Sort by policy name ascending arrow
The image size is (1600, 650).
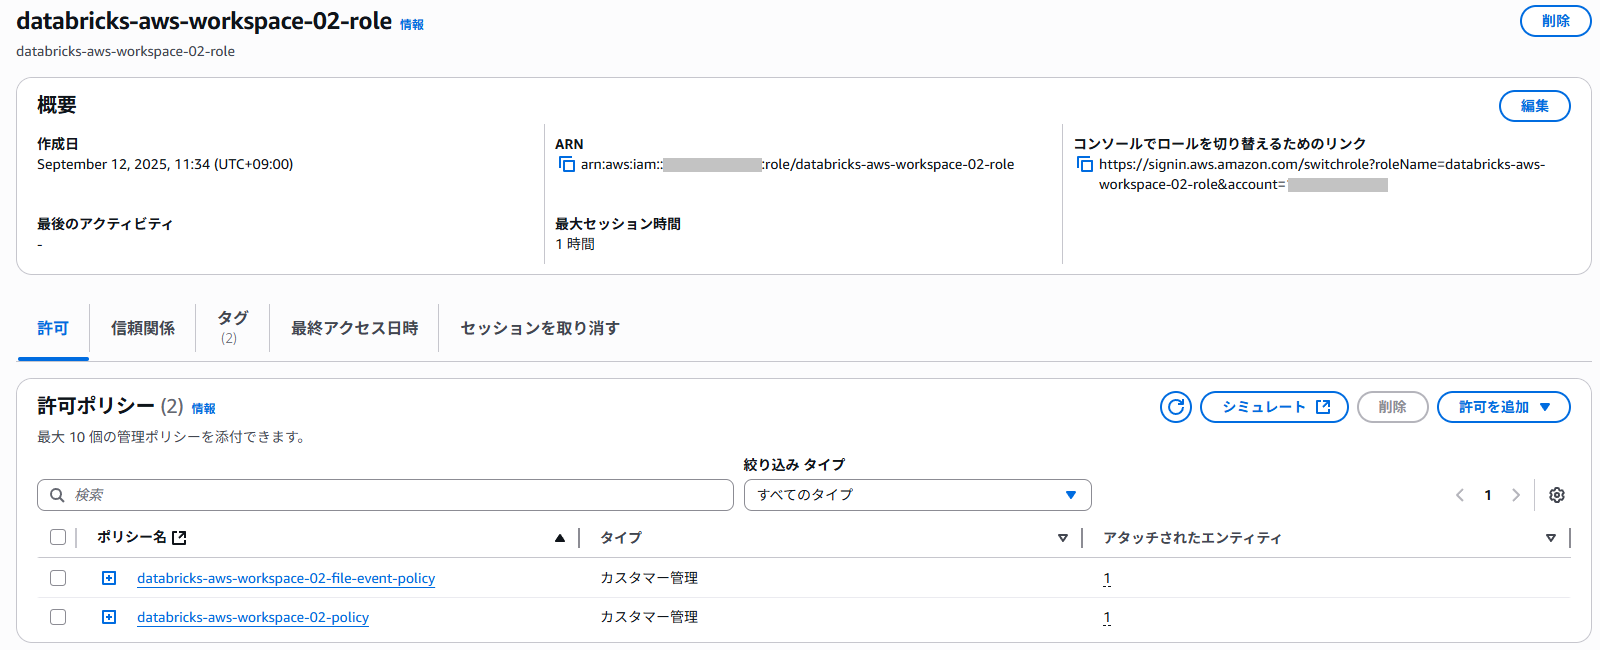[x=560, y=538]
